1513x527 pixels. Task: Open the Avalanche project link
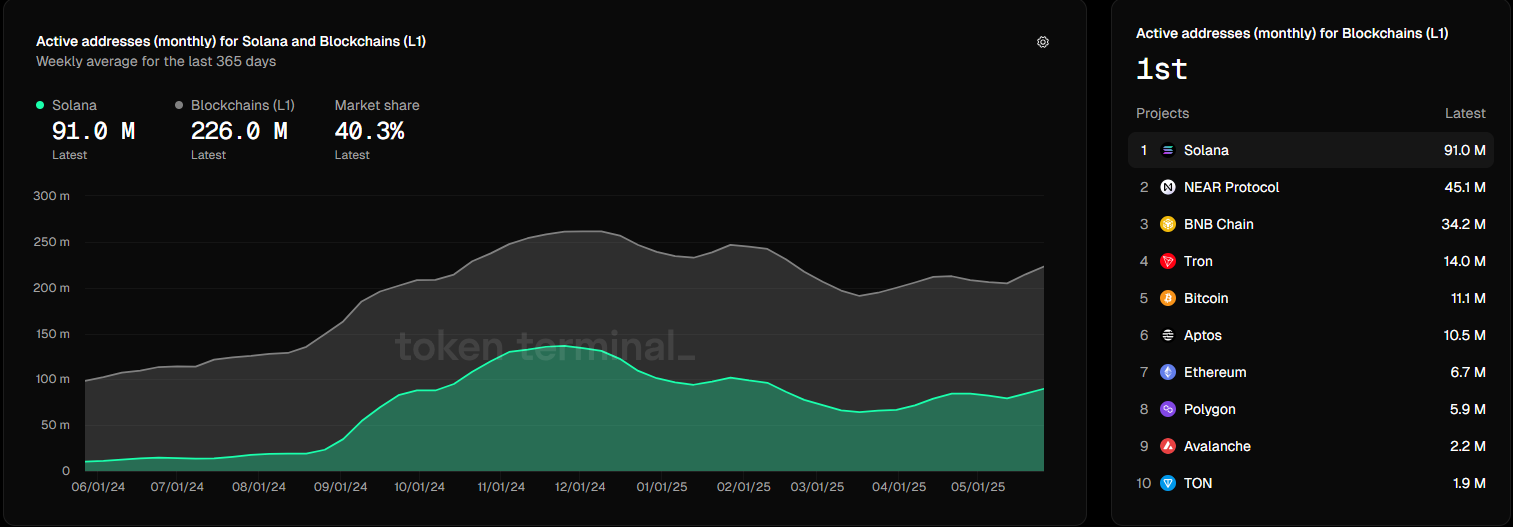point(1217,446)
